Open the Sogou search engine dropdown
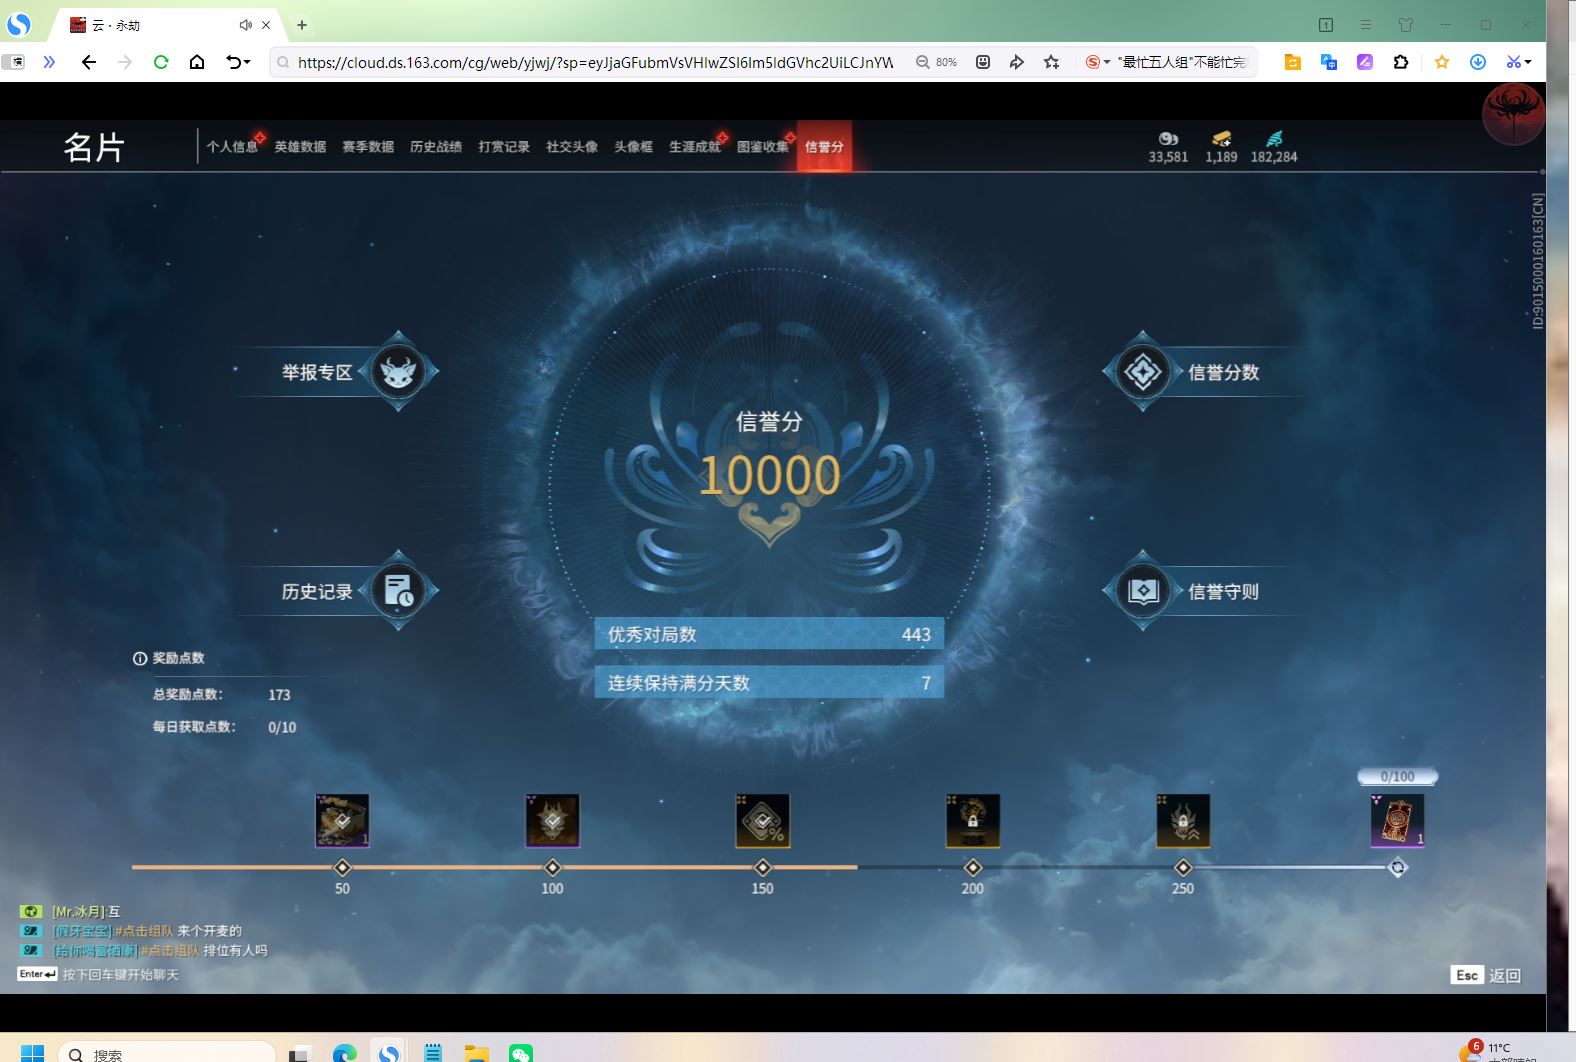Viewport: 1576px width, 1062px height. coord(1098,62)
